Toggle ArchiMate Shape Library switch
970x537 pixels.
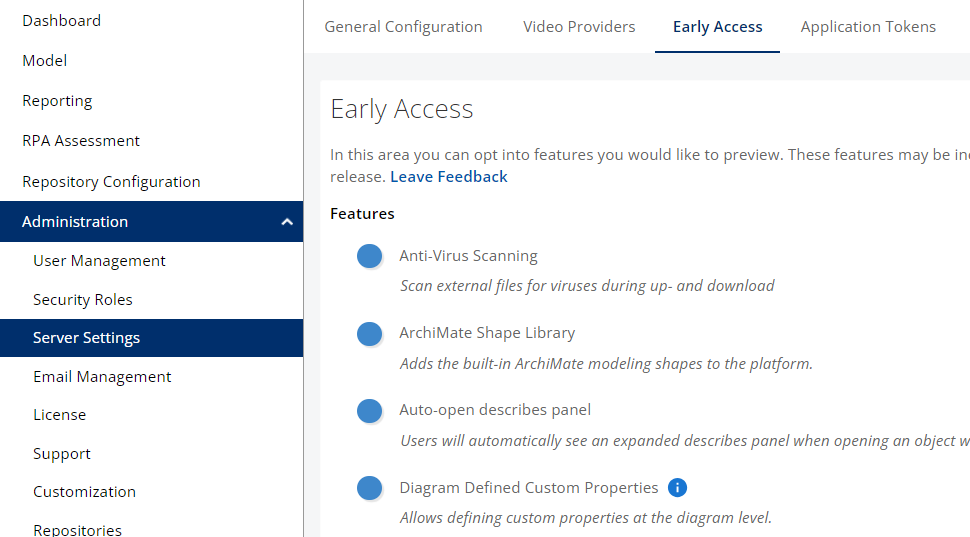coord(370,333)
